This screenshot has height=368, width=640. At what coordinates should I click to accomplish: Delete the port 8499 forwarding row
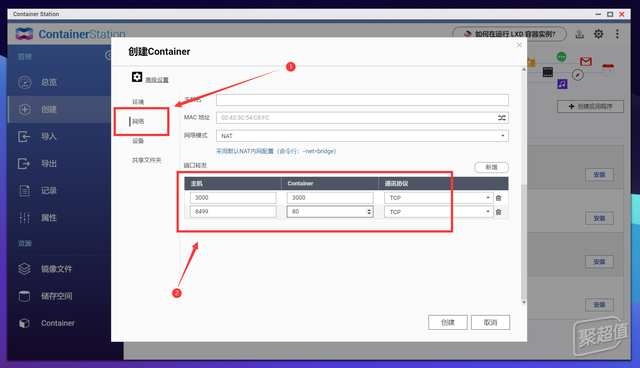(498, 212)
